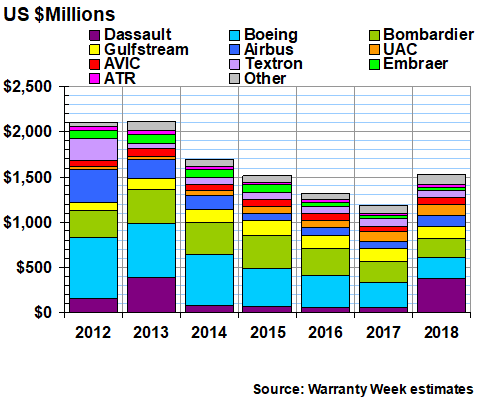The width and height of the screenshot is (480, 400).
Task: Click the ATR magenta legend swatch
Action: (95, 79)
